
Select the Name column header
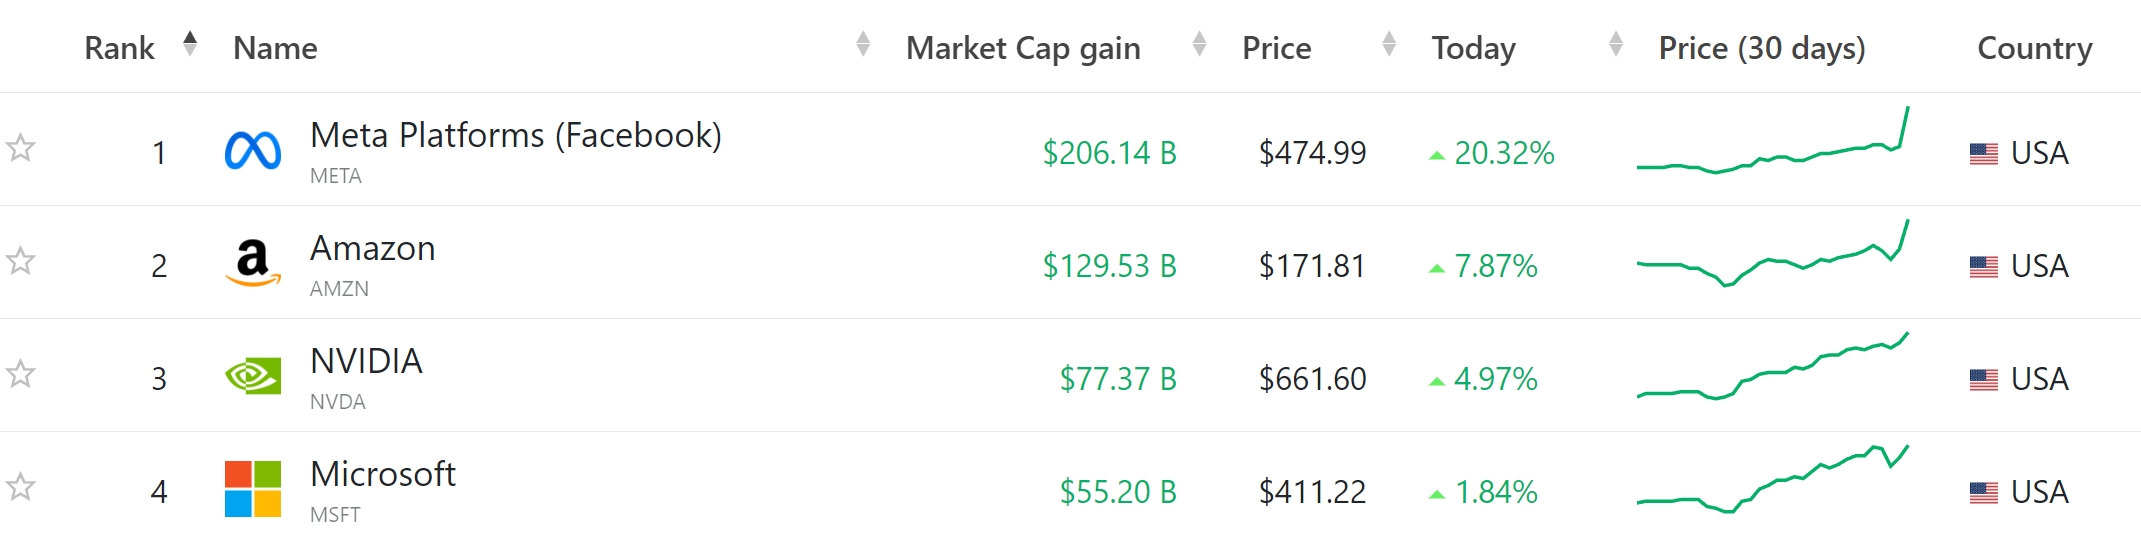pyautogui.click(x=275, y=48)
